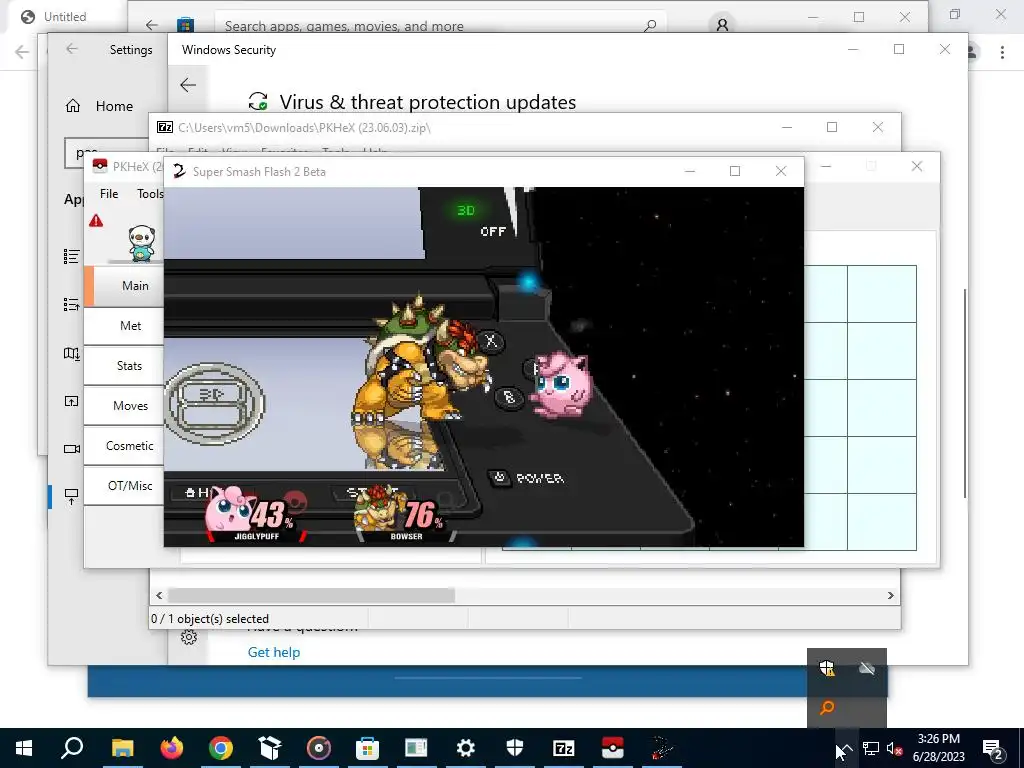
Task: Open Startup icon in Settings sidebar
Action: pyautogui.click(x=71, y=496)
